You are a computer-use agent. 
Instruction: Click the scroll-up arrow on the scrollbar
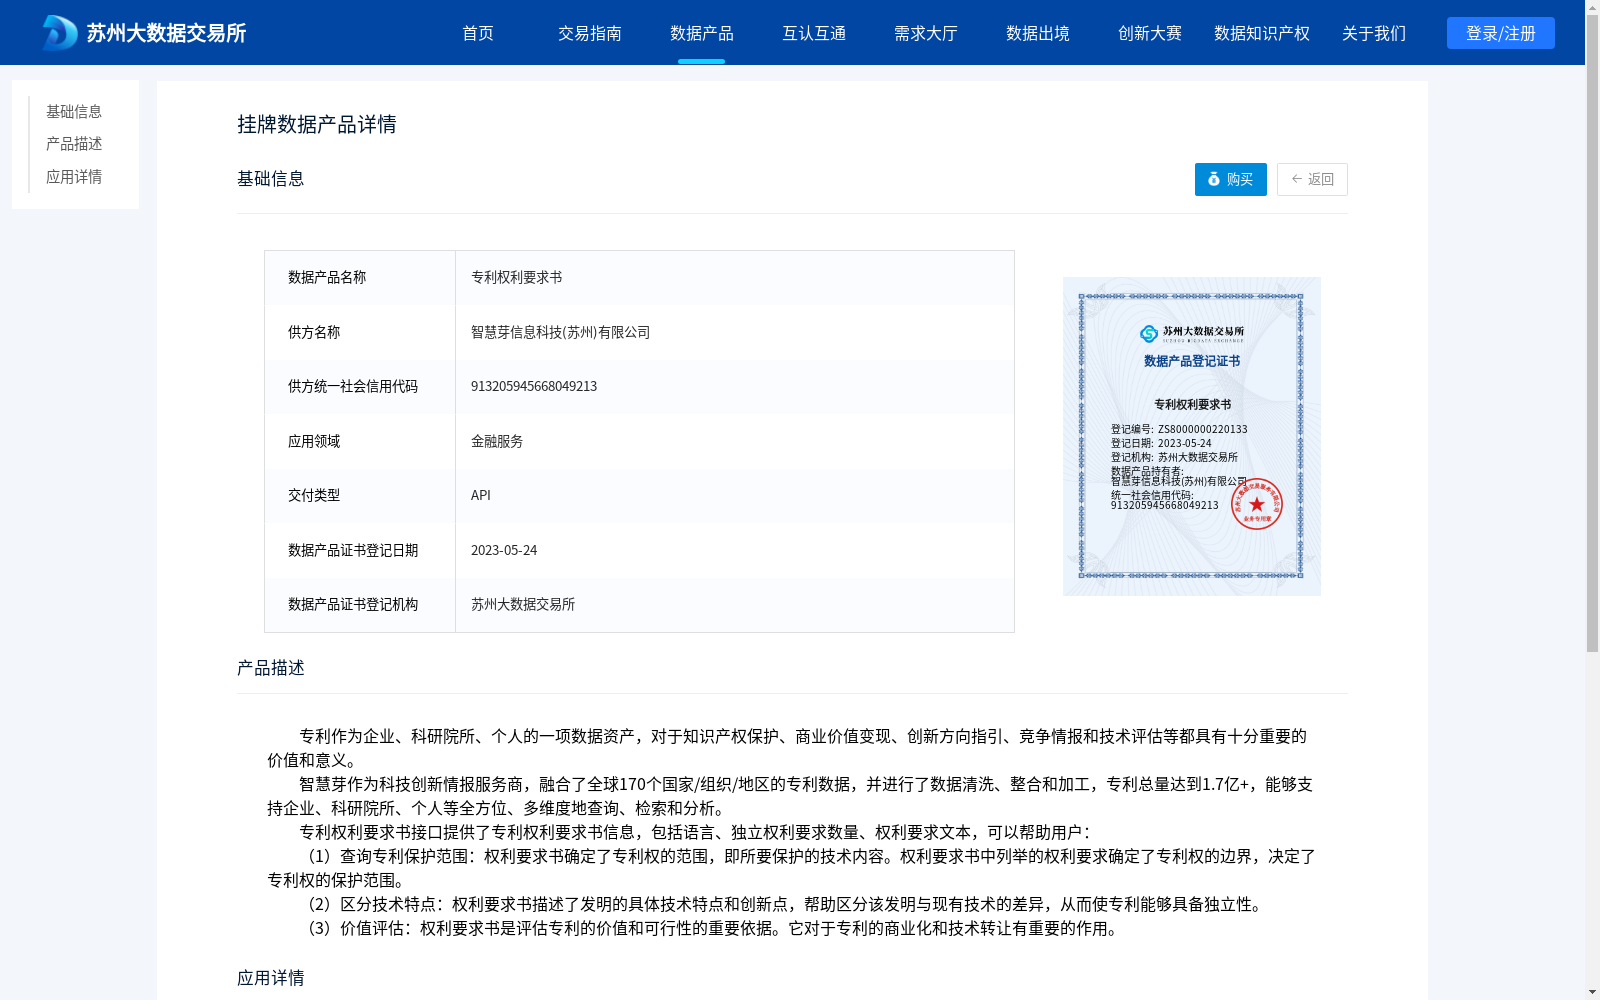tap(1592, 8)
